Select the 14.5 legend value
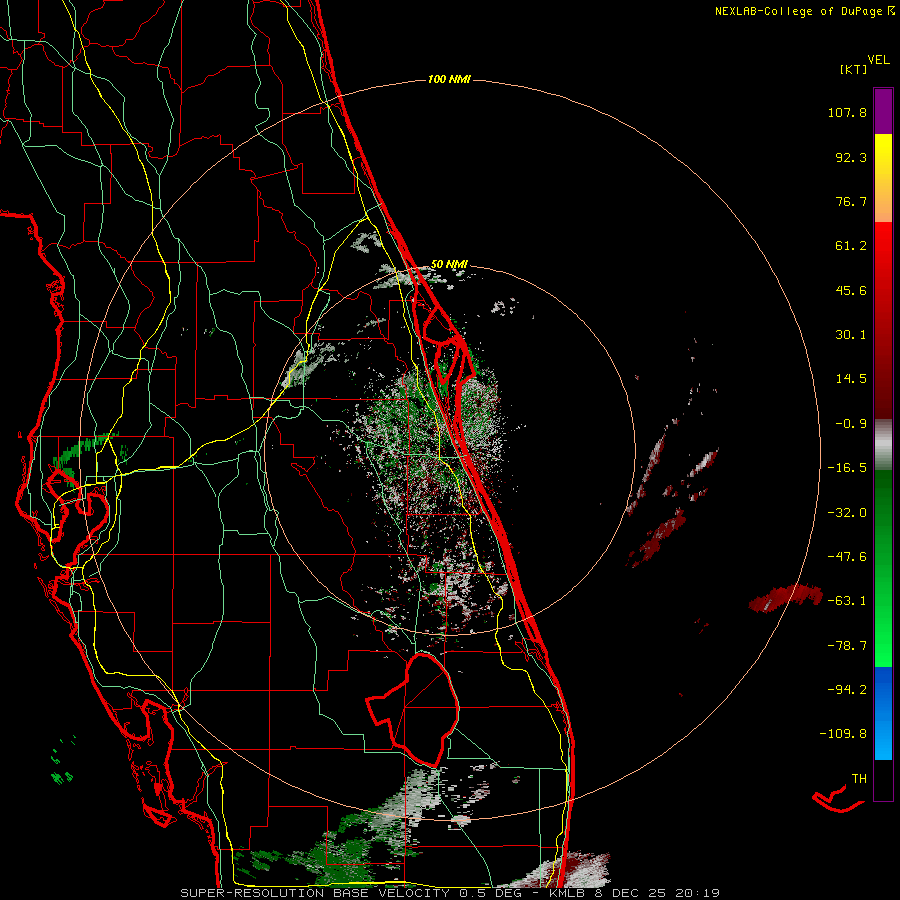This screenshot has width=900, height=900. pyautogui.click(x=851, y=379)
